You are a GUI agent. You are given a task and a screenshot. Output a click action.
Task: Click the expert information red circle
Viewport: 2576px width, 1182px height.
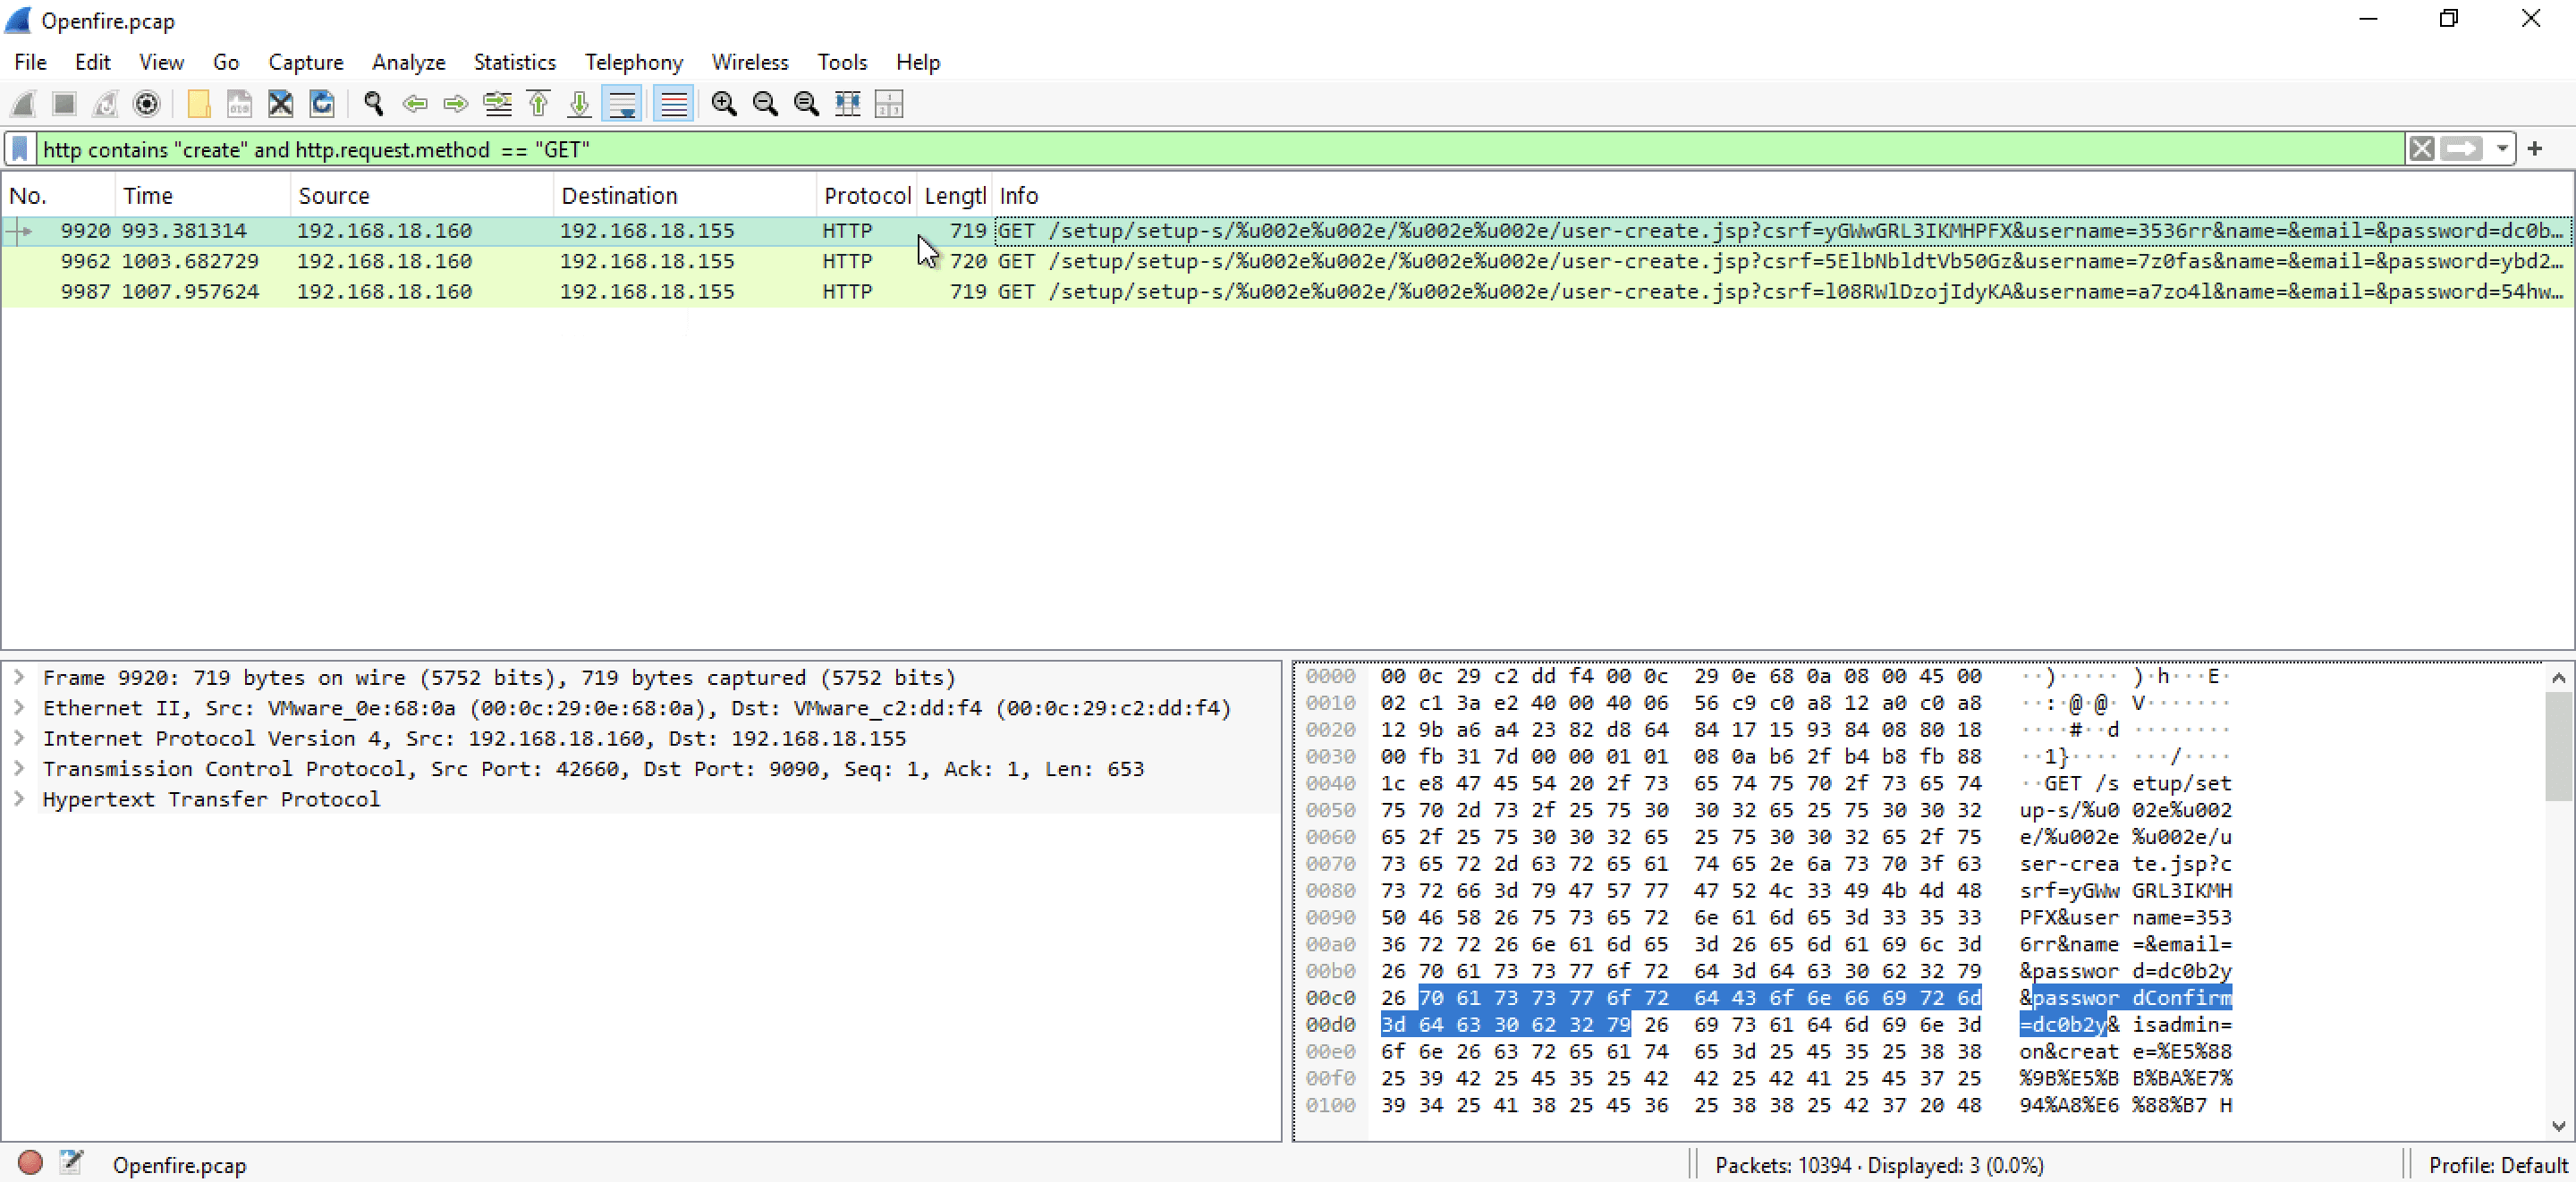30,1163
